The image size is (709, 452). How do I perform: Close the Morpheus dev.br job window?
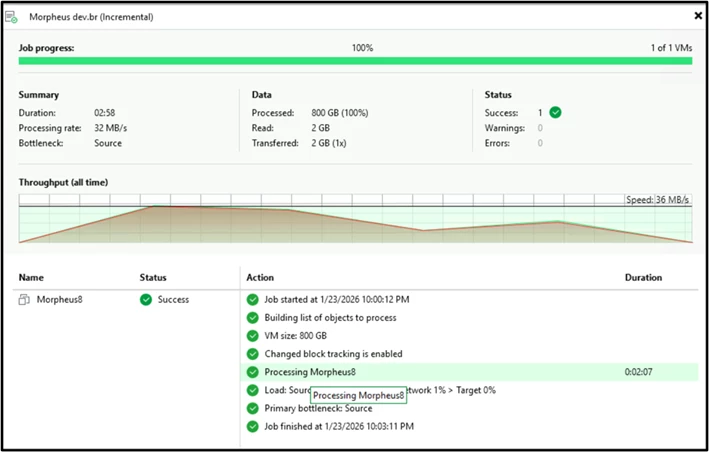click(x=698, y=16)
